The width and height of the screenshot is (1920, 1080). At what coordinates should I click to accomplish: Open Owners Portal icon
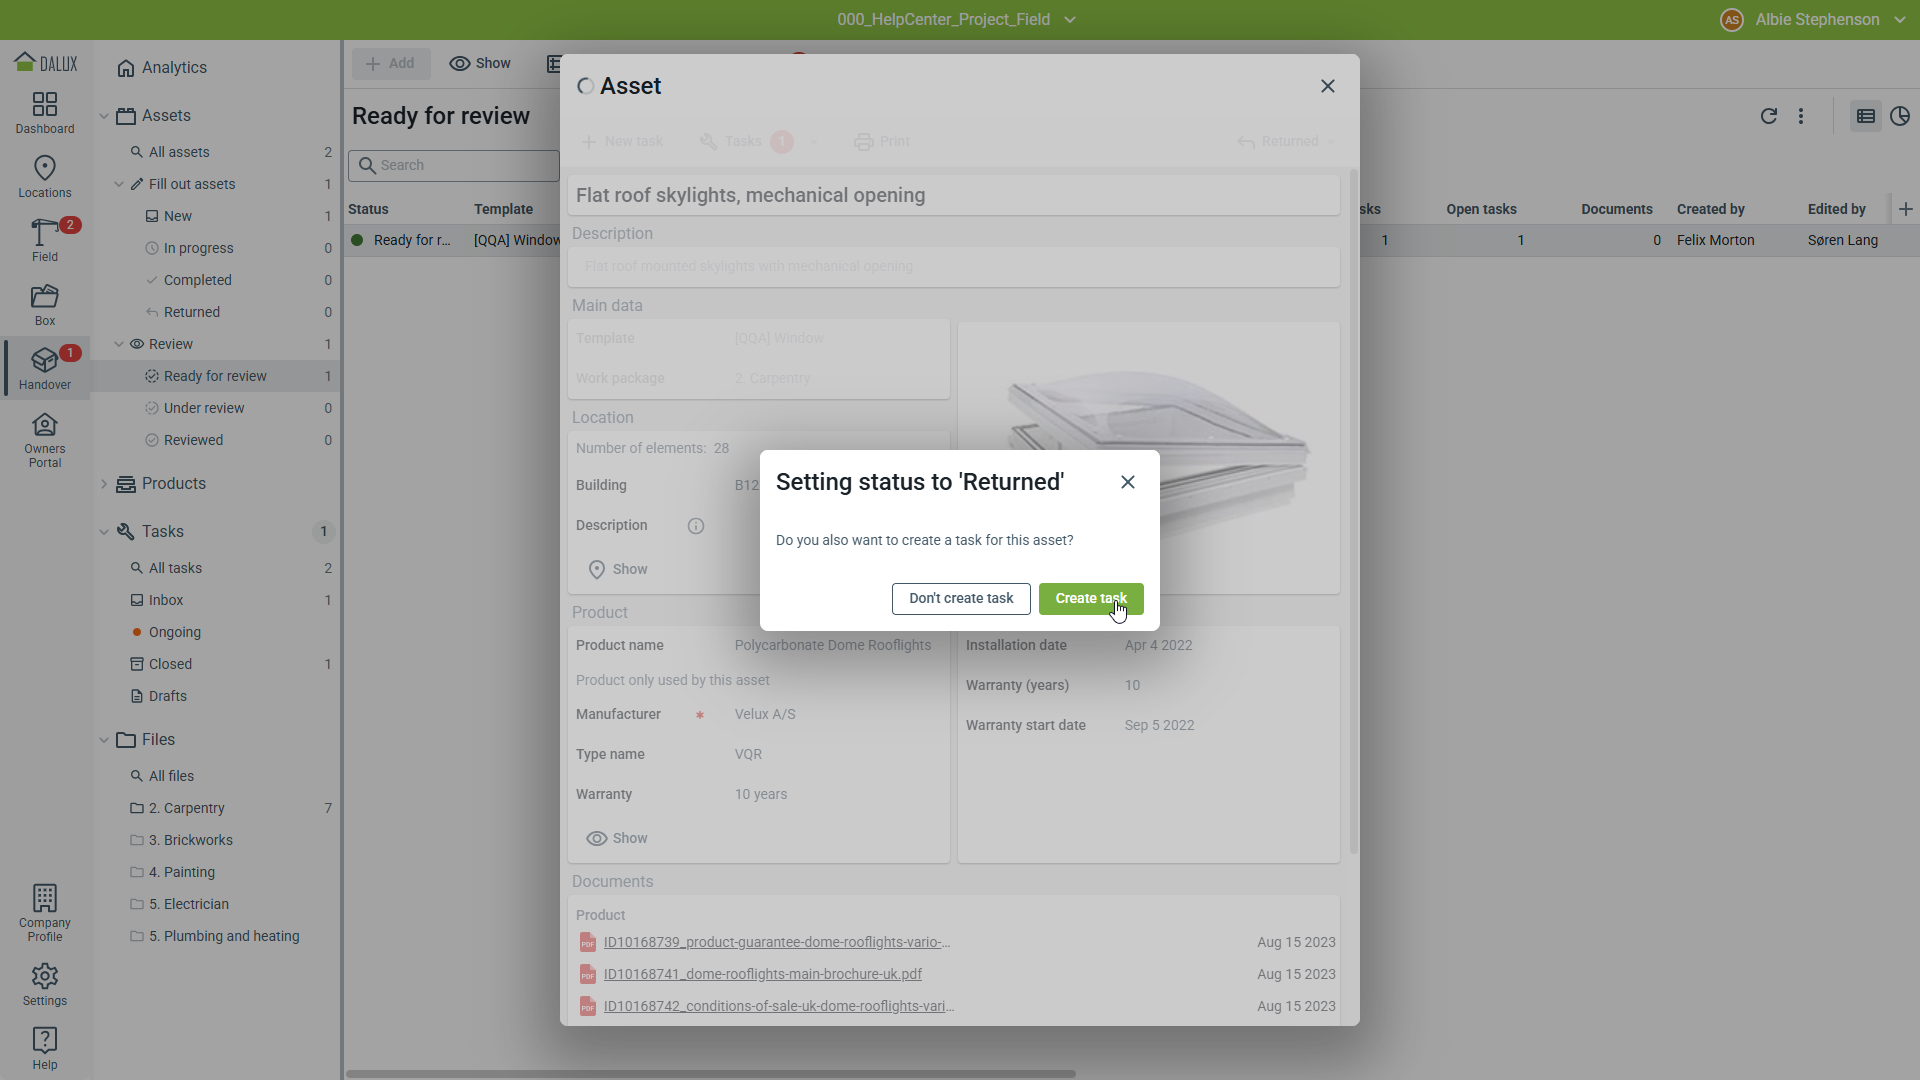[x=45, y=440]
